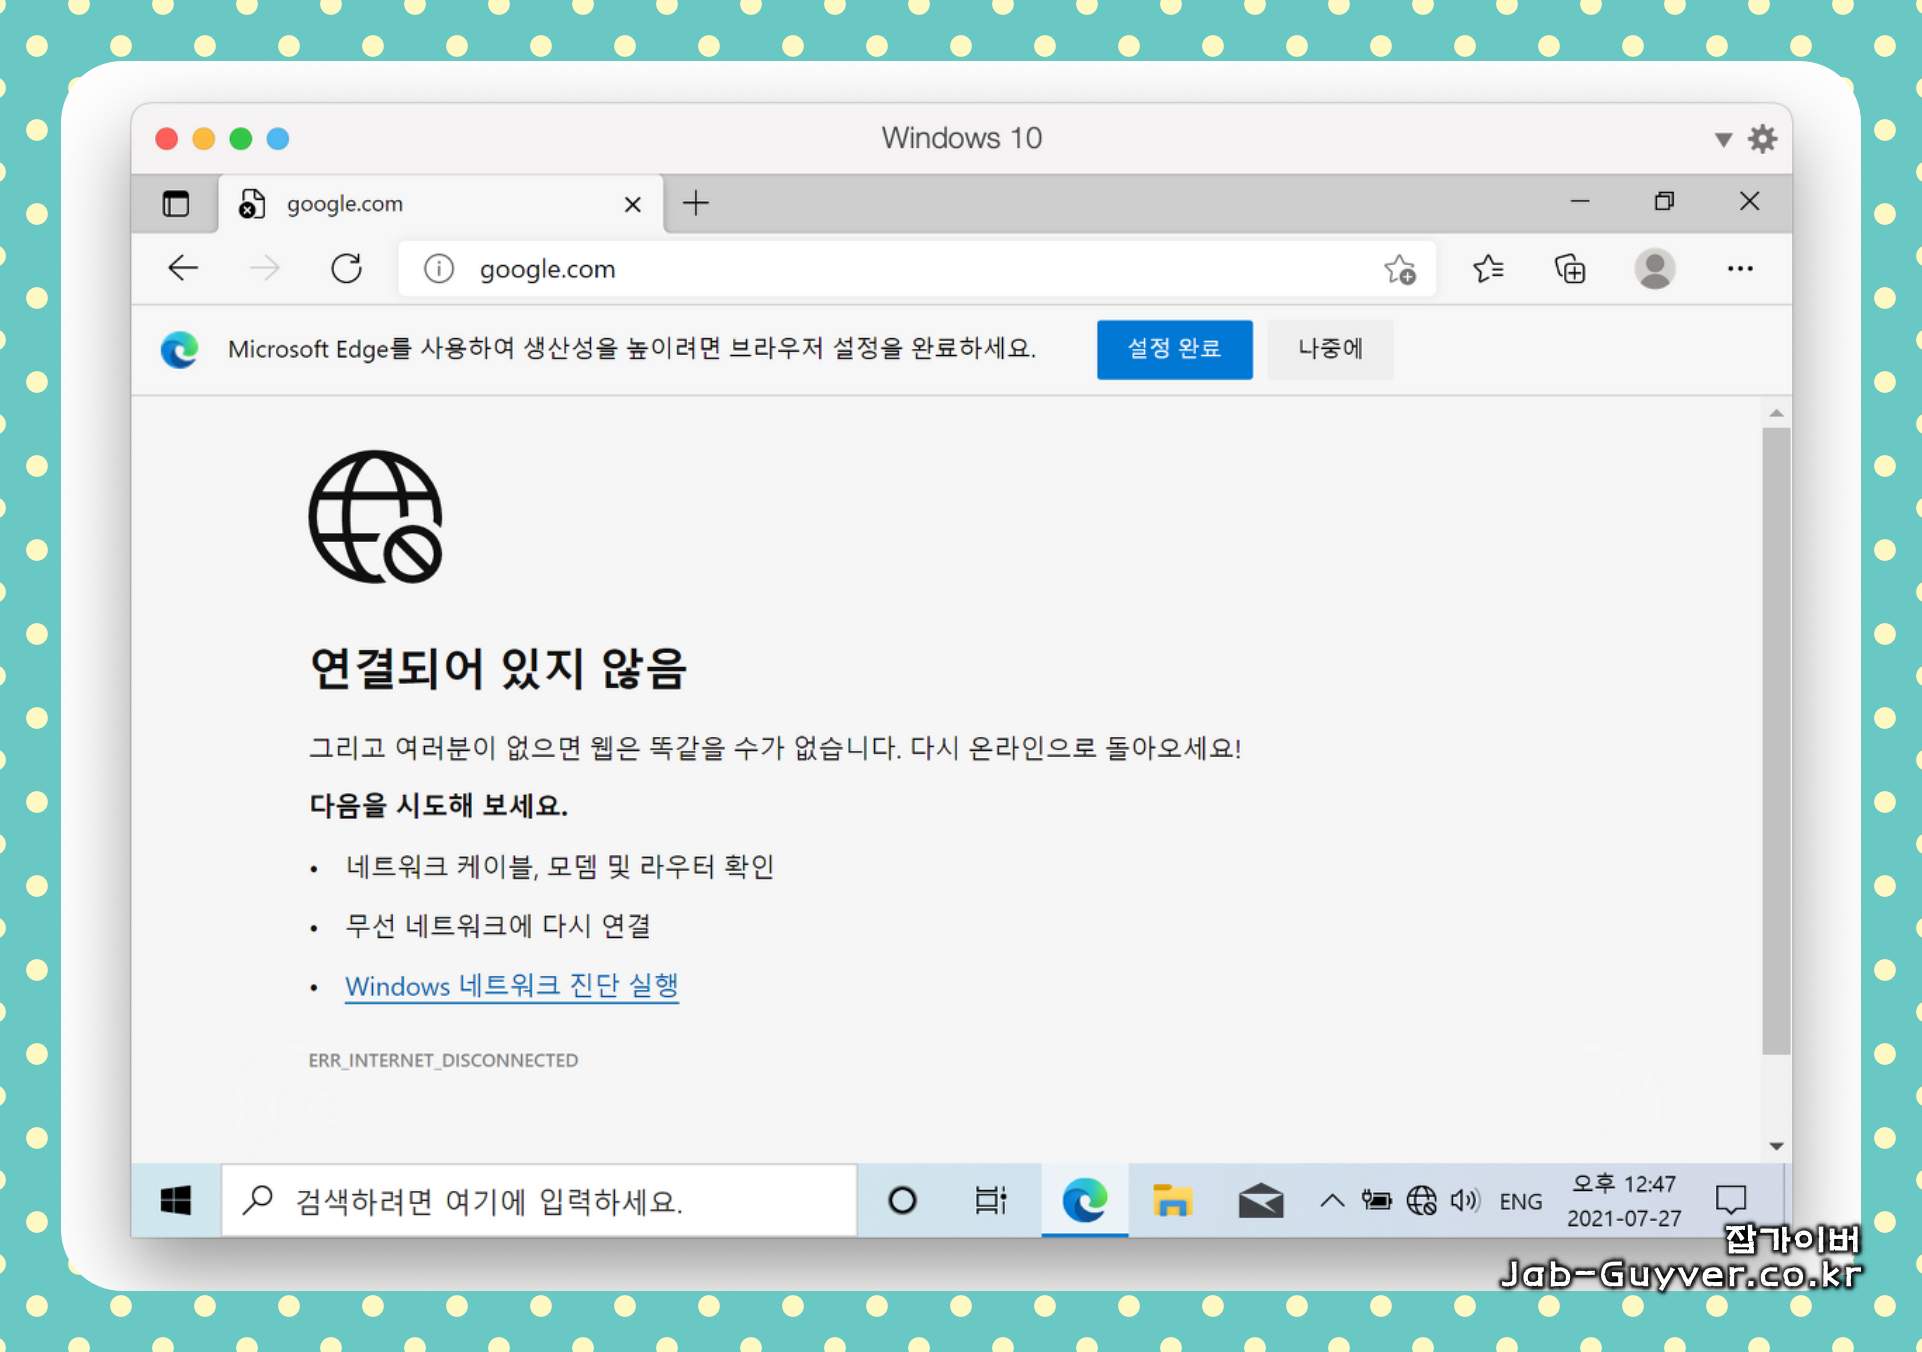This screenshot has height=1352, width=1922.
Task: Click the browser back arrow
Action: [183, 268]
